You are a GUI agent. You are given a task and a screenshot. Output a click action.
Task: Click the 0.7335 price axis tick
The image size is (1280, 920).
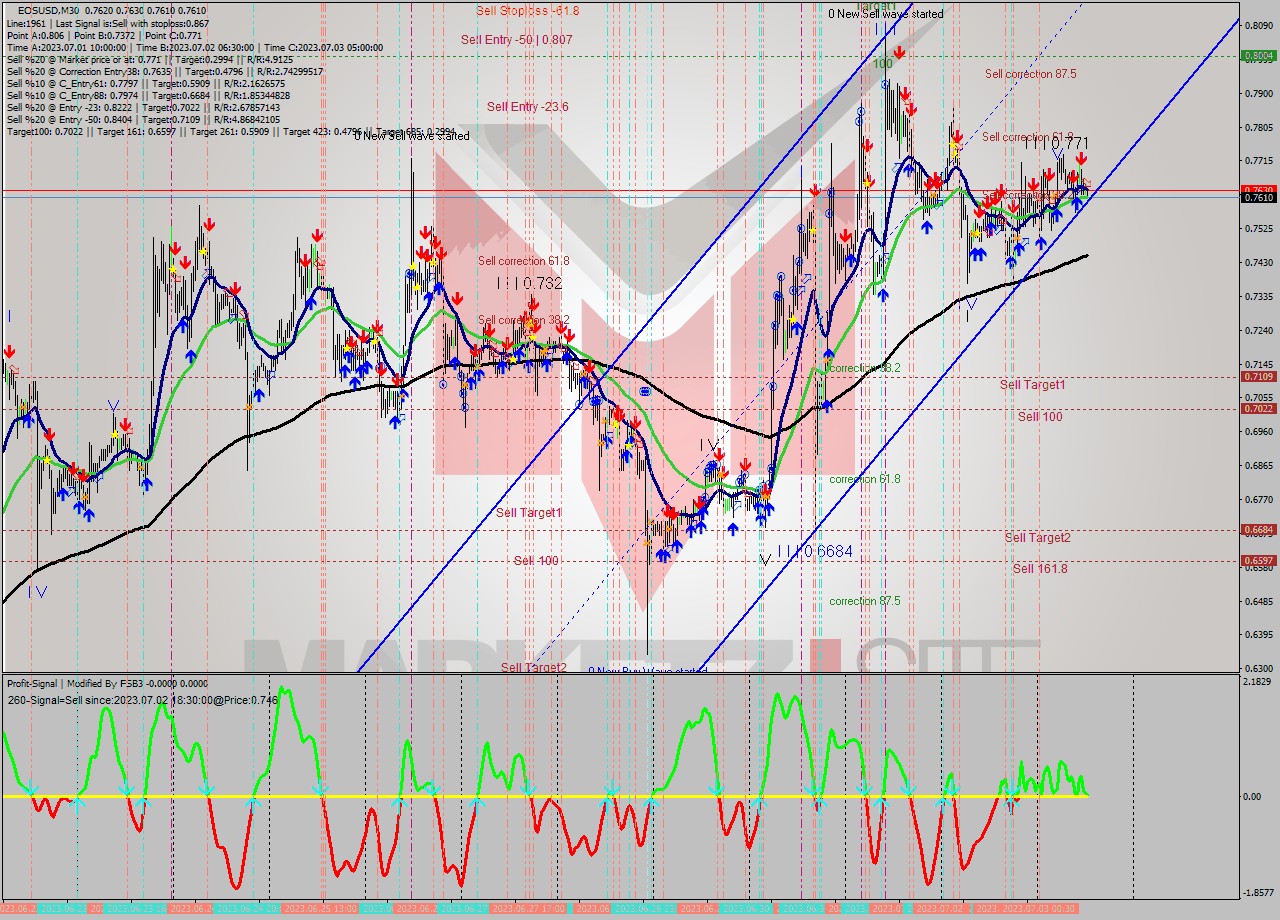(1258, 296)
